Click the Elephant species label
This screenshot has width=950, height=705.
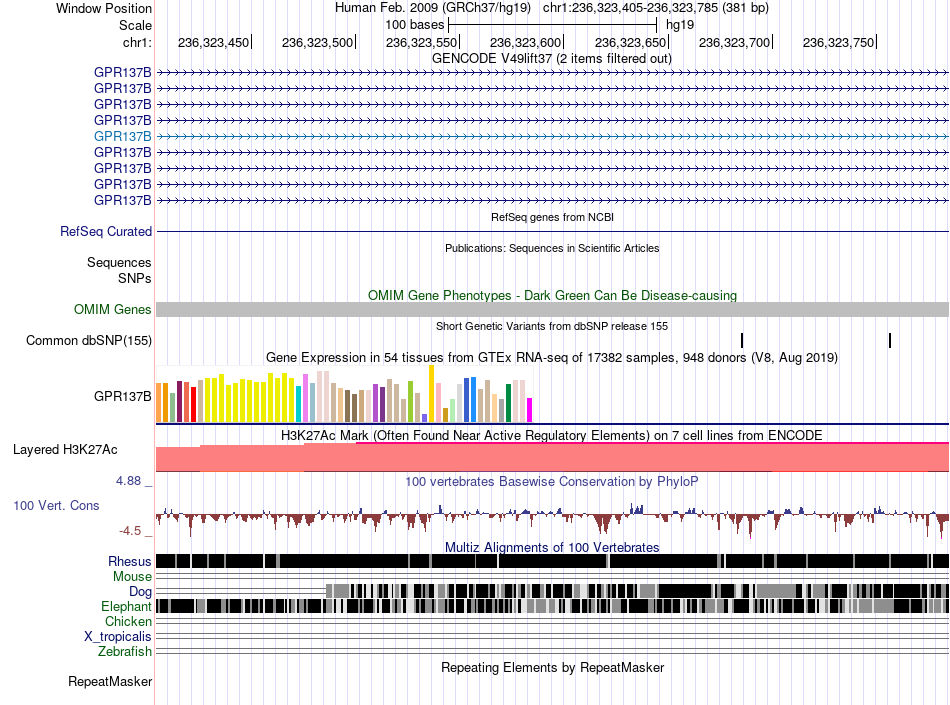point(126,606)
